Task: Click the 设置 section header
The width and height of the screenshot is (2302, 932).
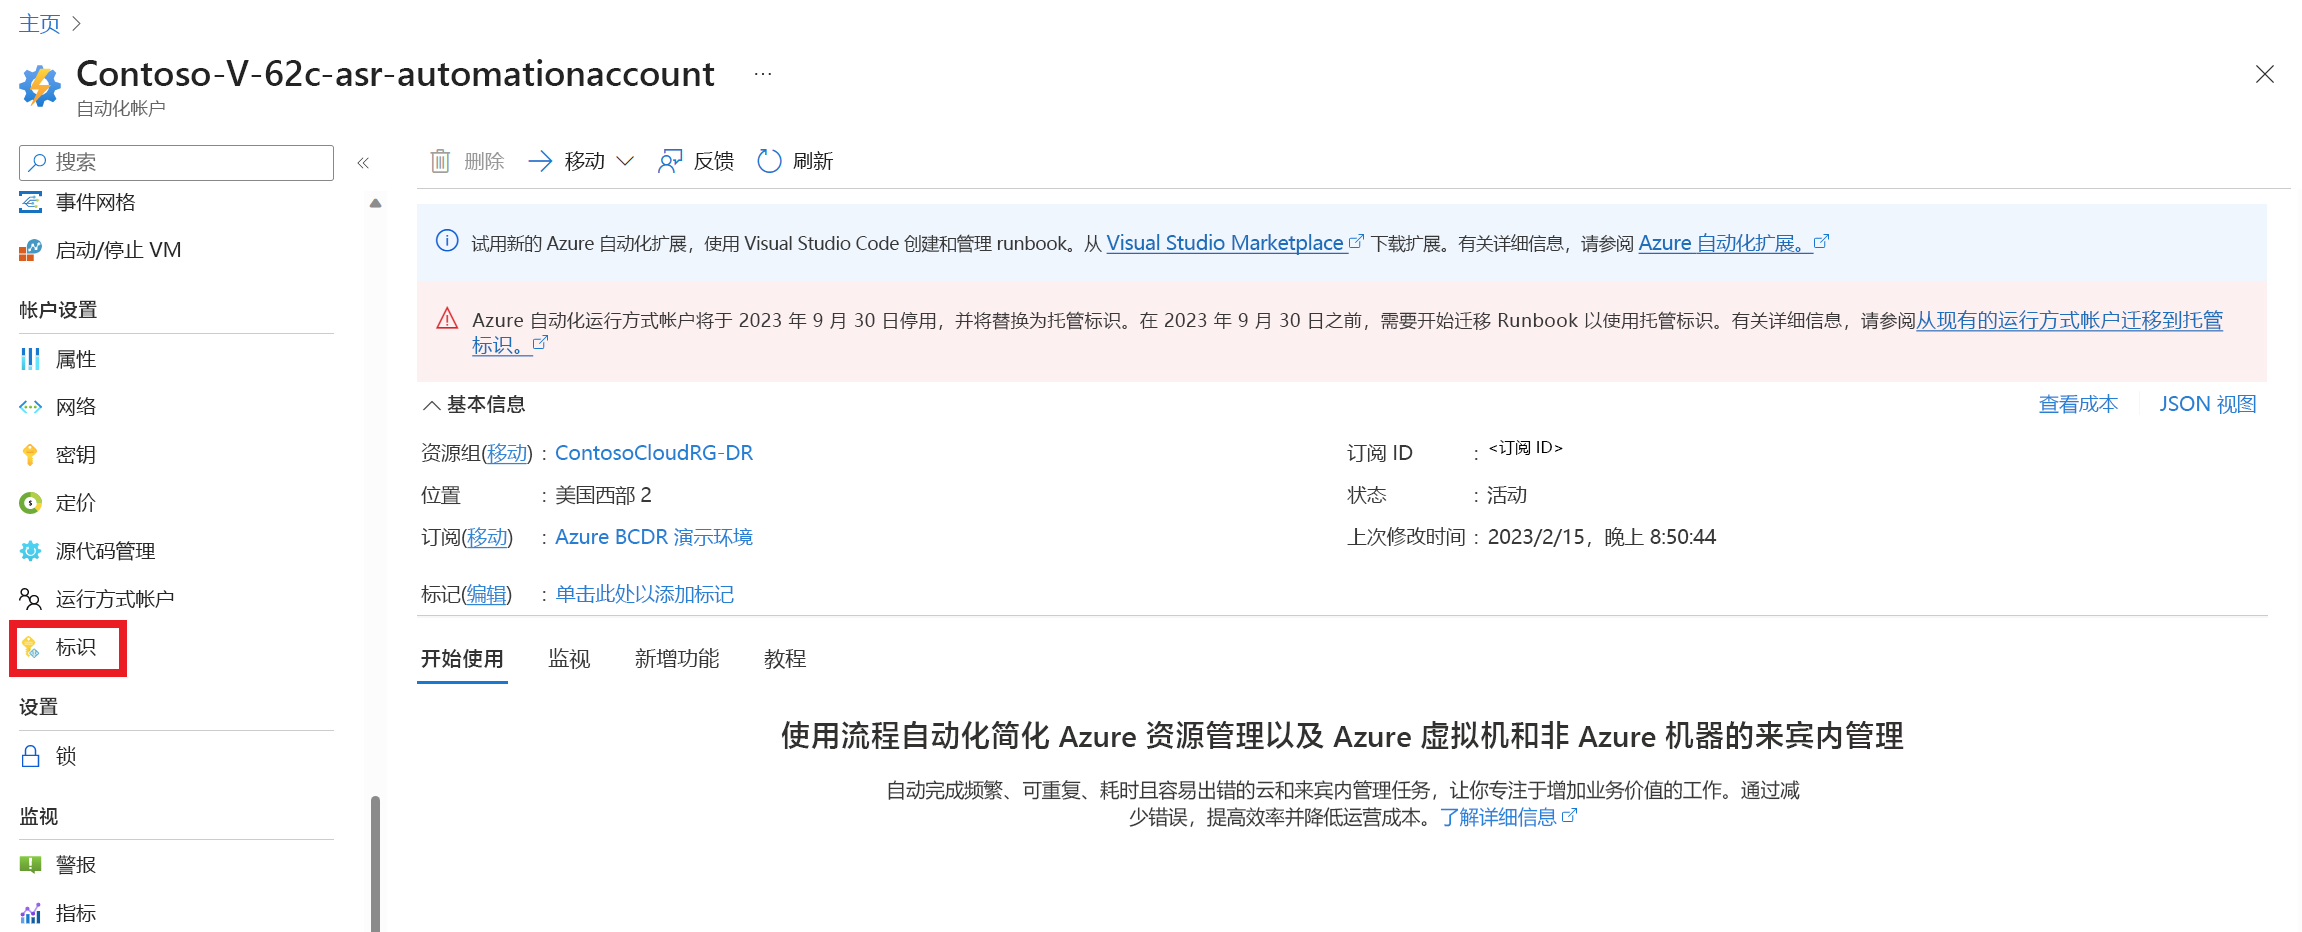Action: 38,707
